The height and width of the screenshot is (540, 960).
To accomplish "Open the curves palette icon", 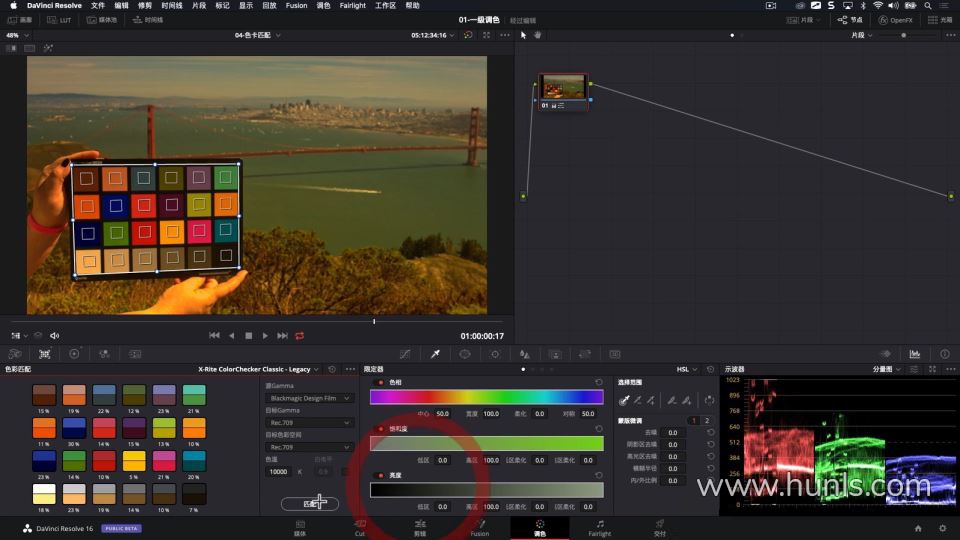I will click(405, 354).
